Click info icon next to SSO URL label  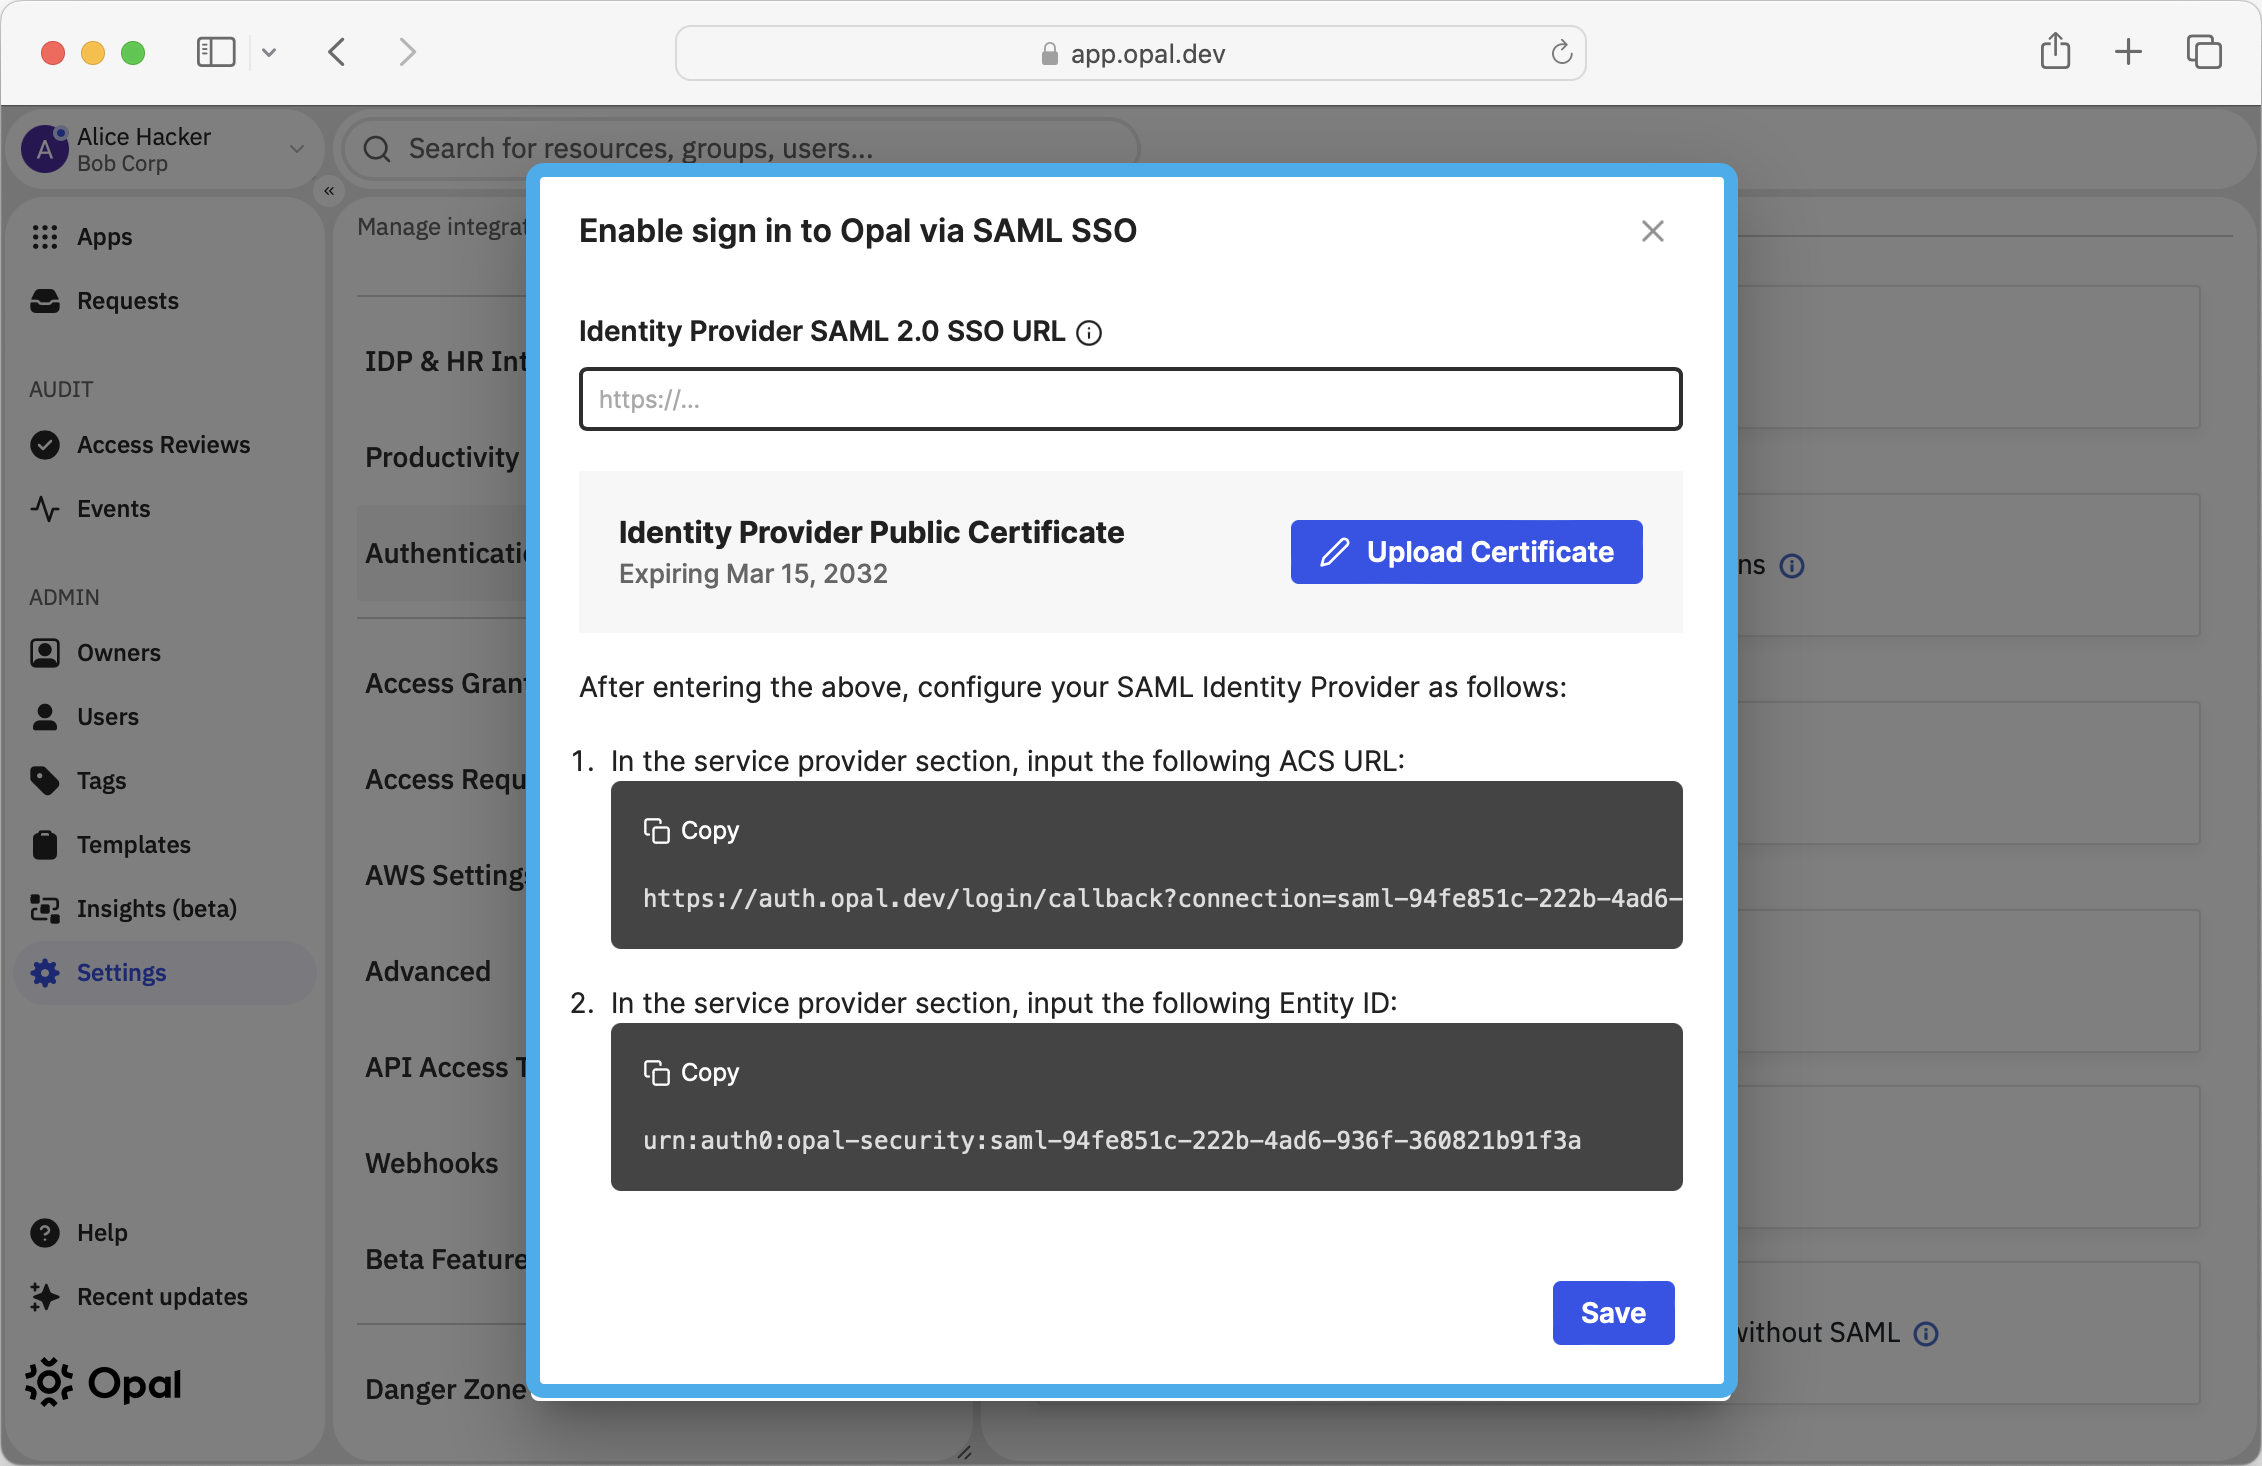click(x=1089, y=333)
